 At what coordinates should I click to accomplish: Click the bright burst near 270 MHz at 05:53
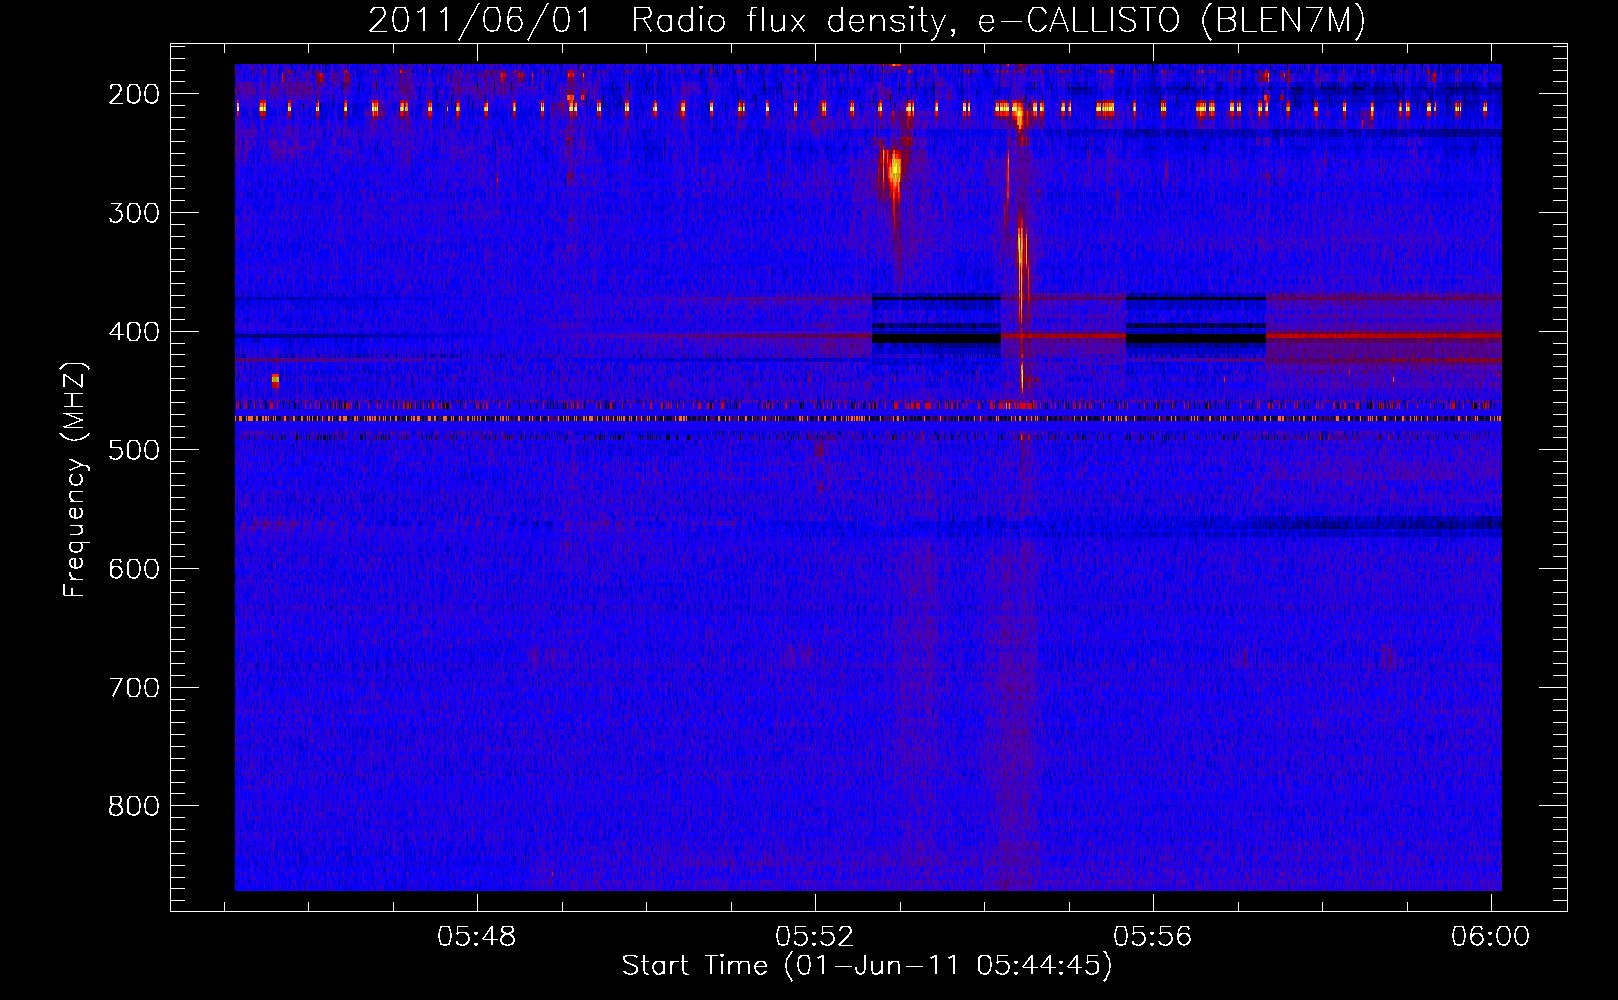click(x=892, y=172)
